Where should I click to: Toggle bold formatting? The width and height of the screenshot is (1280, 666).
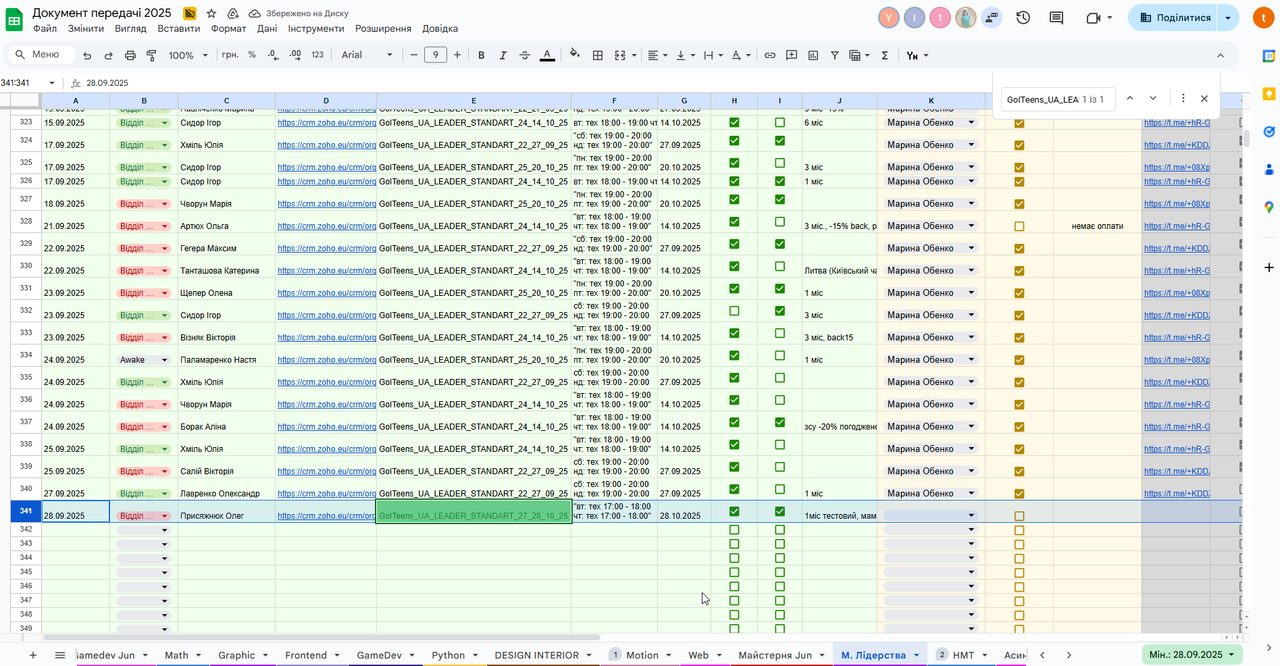481,55
